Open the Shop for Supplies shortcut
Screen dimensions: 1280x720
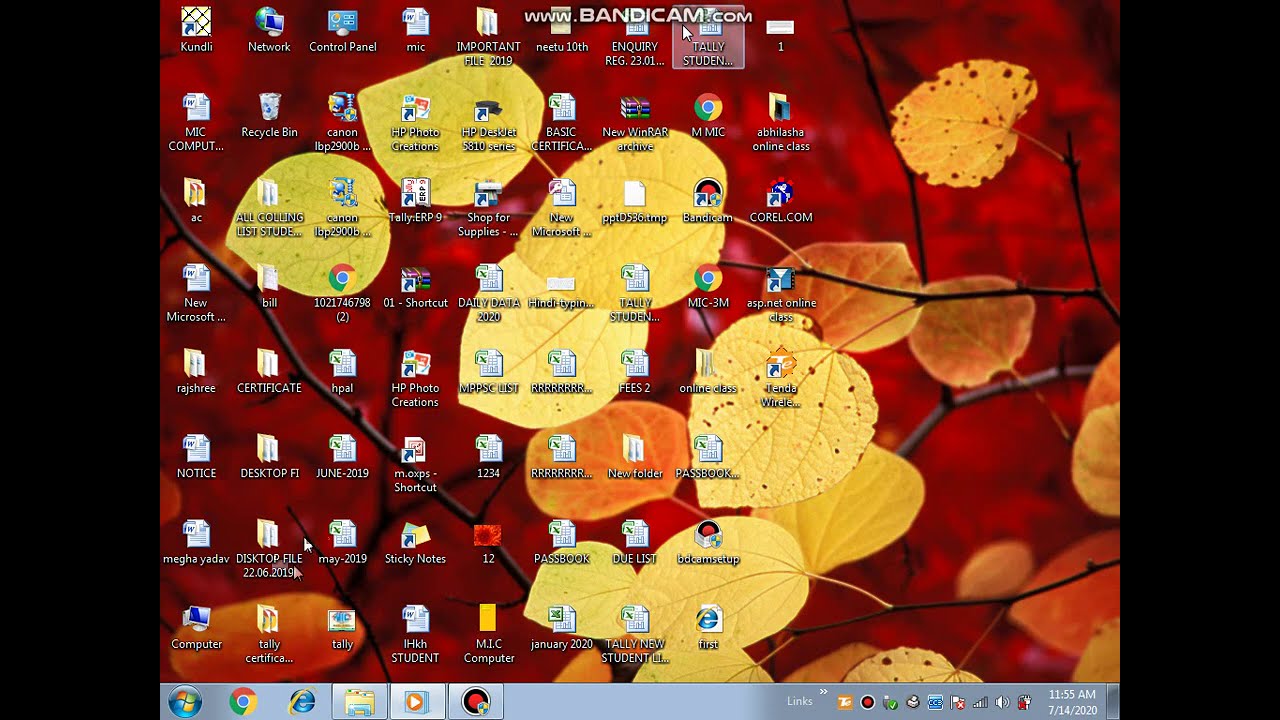(x=488, y=207)
